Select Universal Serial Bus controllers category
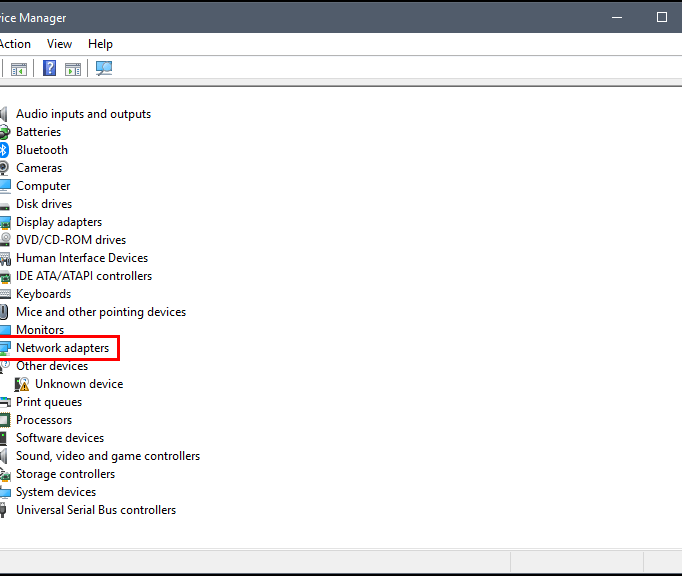The height and width of the screenshot is (576, 682). point(96,510)
